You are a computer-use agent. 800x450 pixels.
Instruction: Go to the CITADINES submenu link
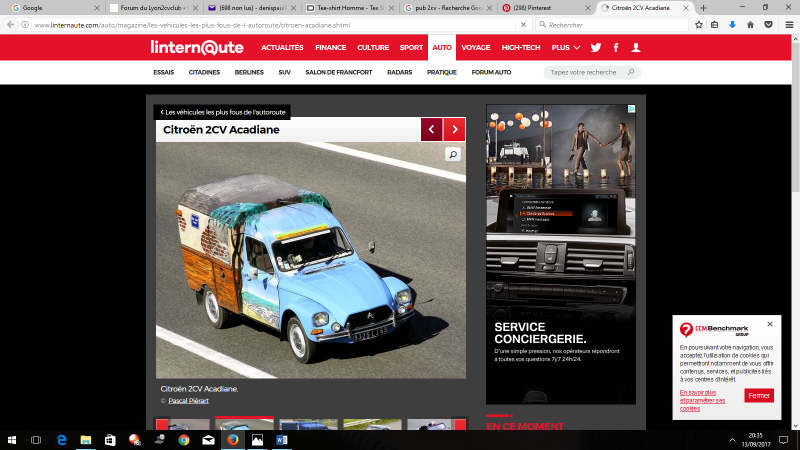204,72
